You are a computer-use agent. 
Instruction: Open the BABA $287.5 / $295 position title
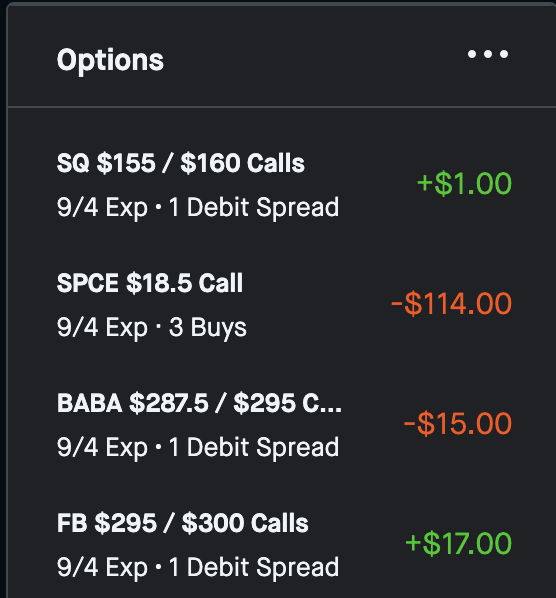[199, 403]
